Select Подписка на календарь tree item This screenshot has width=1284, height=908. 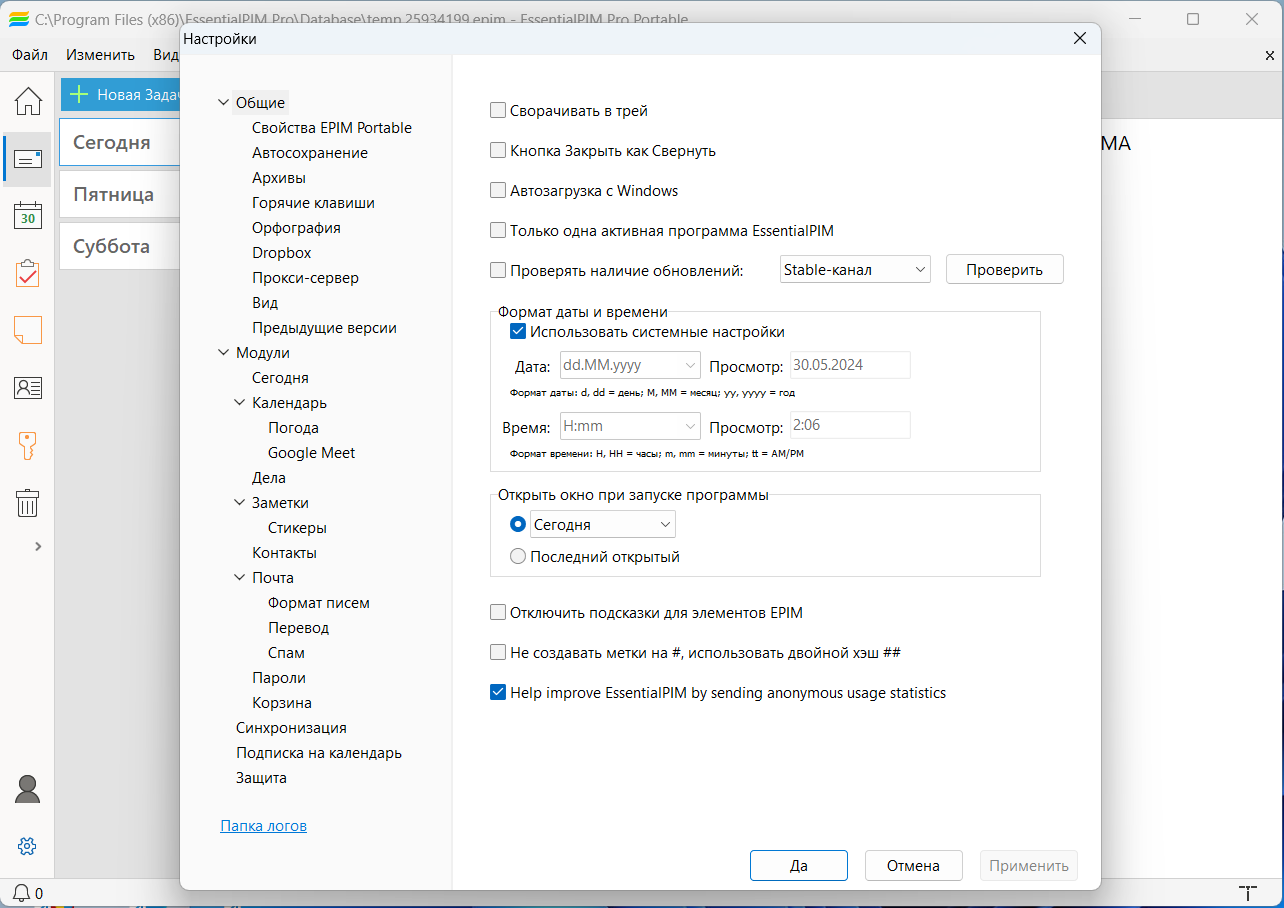point(319,752)
